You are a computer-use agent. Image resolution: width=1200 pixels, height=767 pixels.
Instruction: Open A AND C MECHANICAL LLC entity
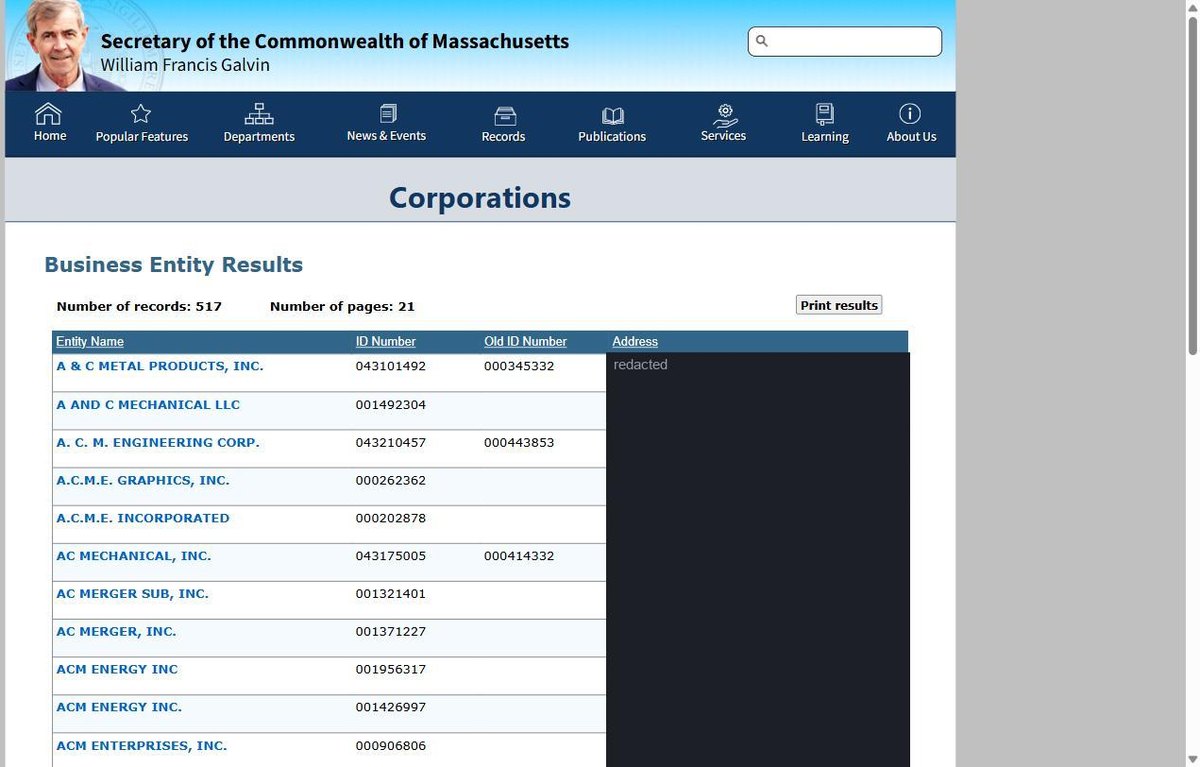click(x=148, y=405)
